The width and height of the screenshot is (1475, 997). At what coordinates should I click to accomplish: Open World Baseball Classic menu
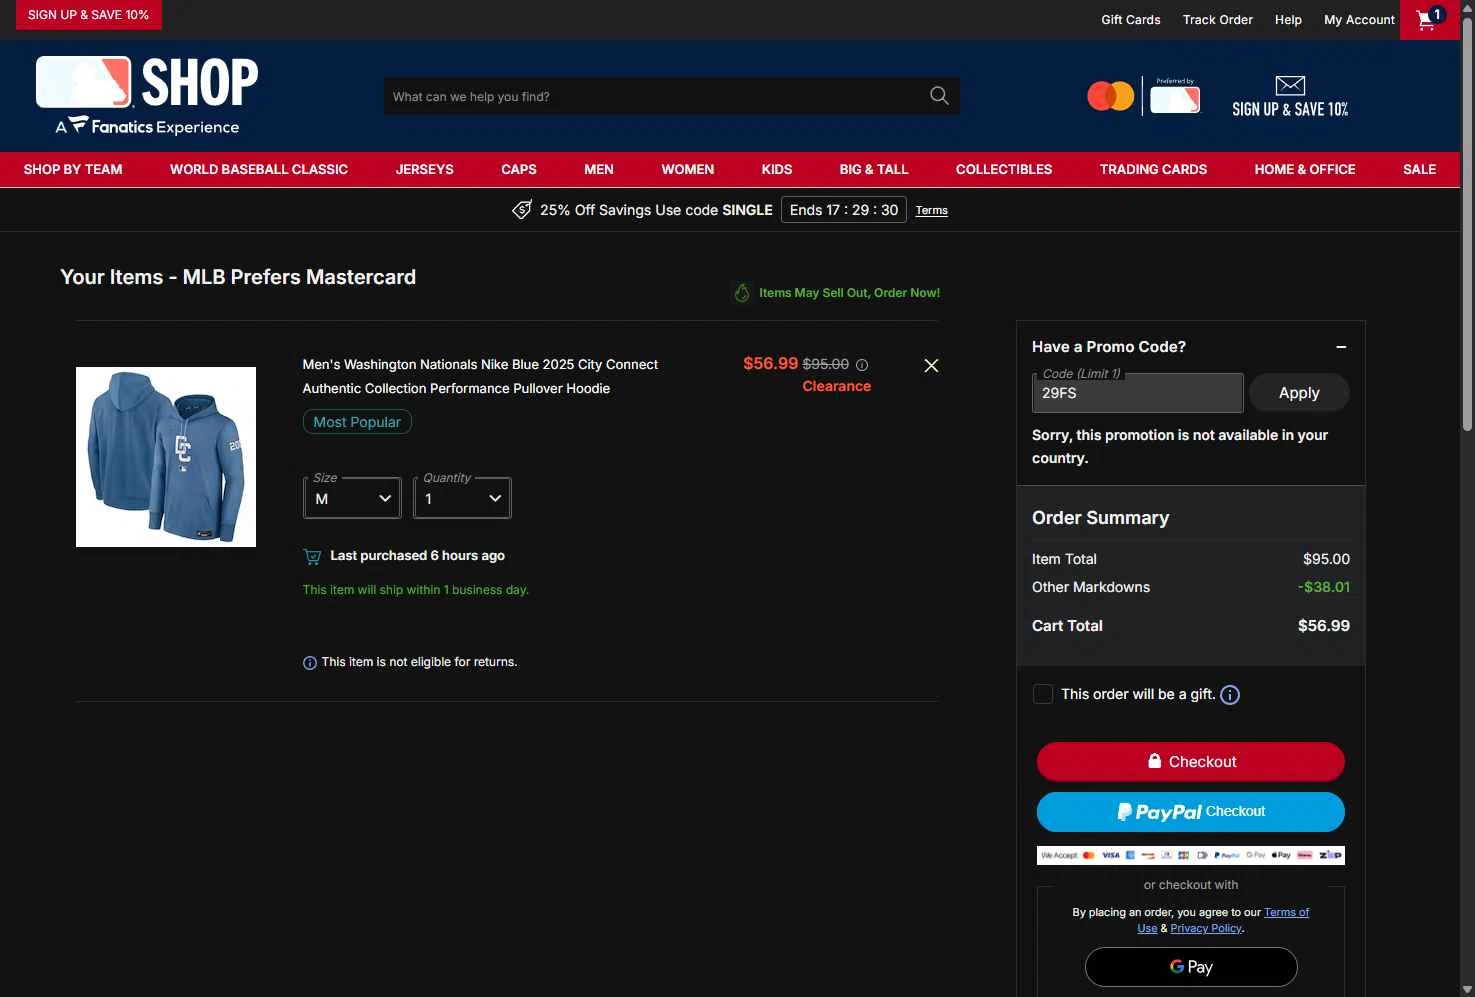click(259, 170)
